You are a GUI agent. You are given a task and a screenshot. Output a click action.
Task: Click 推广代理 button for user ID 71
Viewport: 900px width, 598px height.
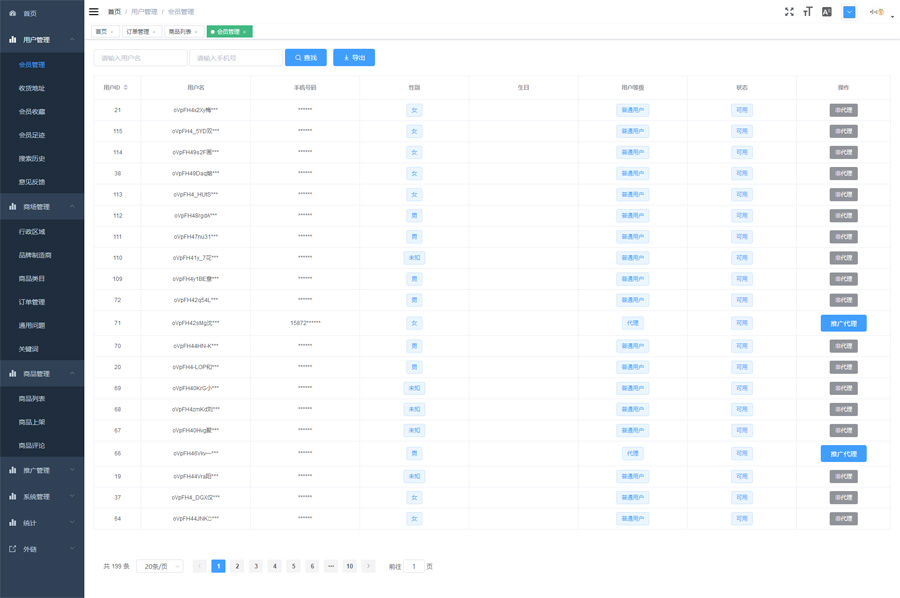point(843,323)
